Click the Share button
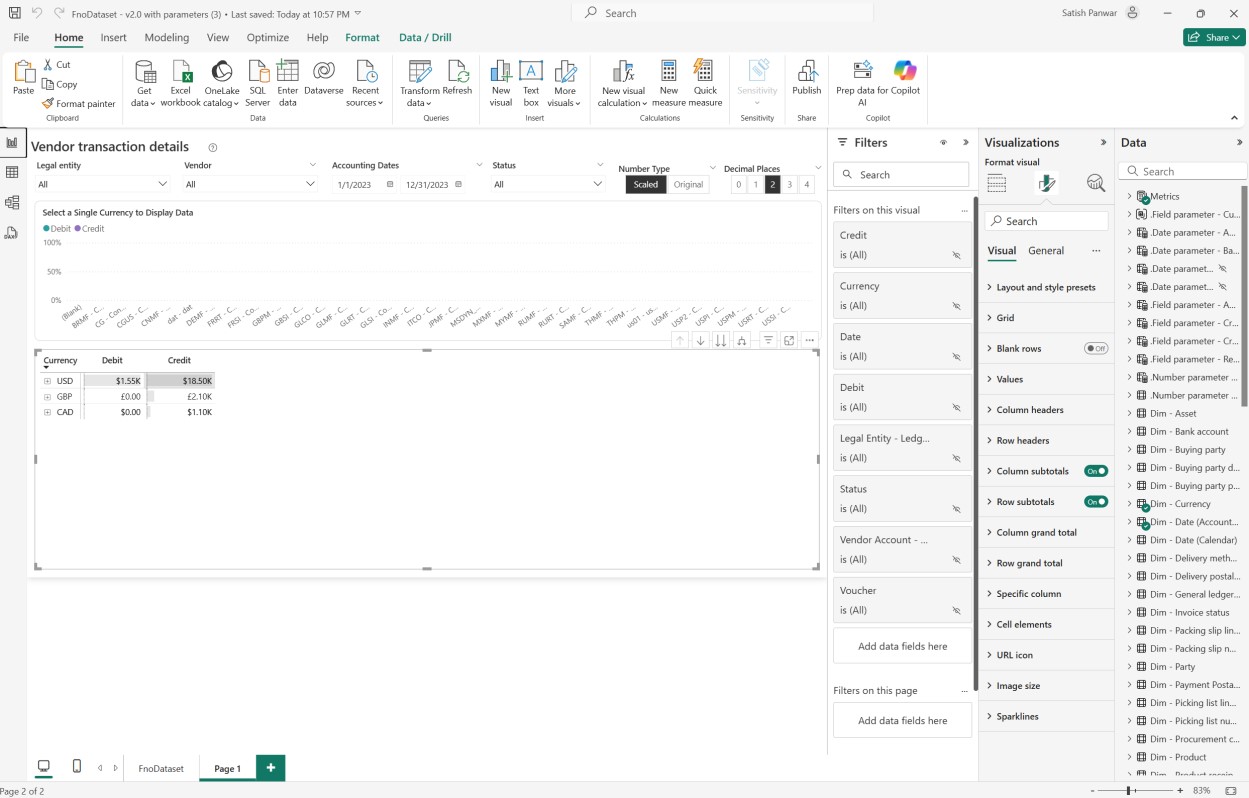 tap(1214, 38)
